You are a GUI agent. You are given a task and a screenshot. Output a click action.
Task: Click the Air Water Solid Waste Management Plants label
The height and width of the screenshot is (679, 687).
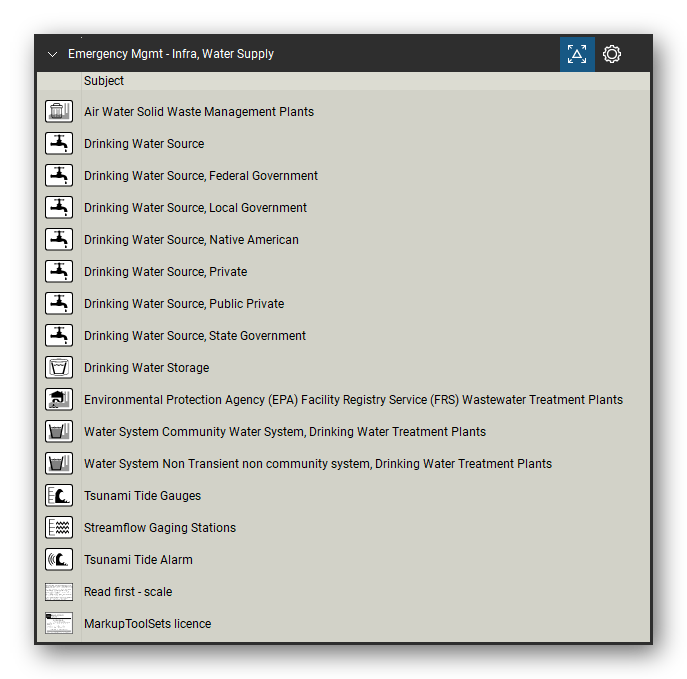coord(199,112)
